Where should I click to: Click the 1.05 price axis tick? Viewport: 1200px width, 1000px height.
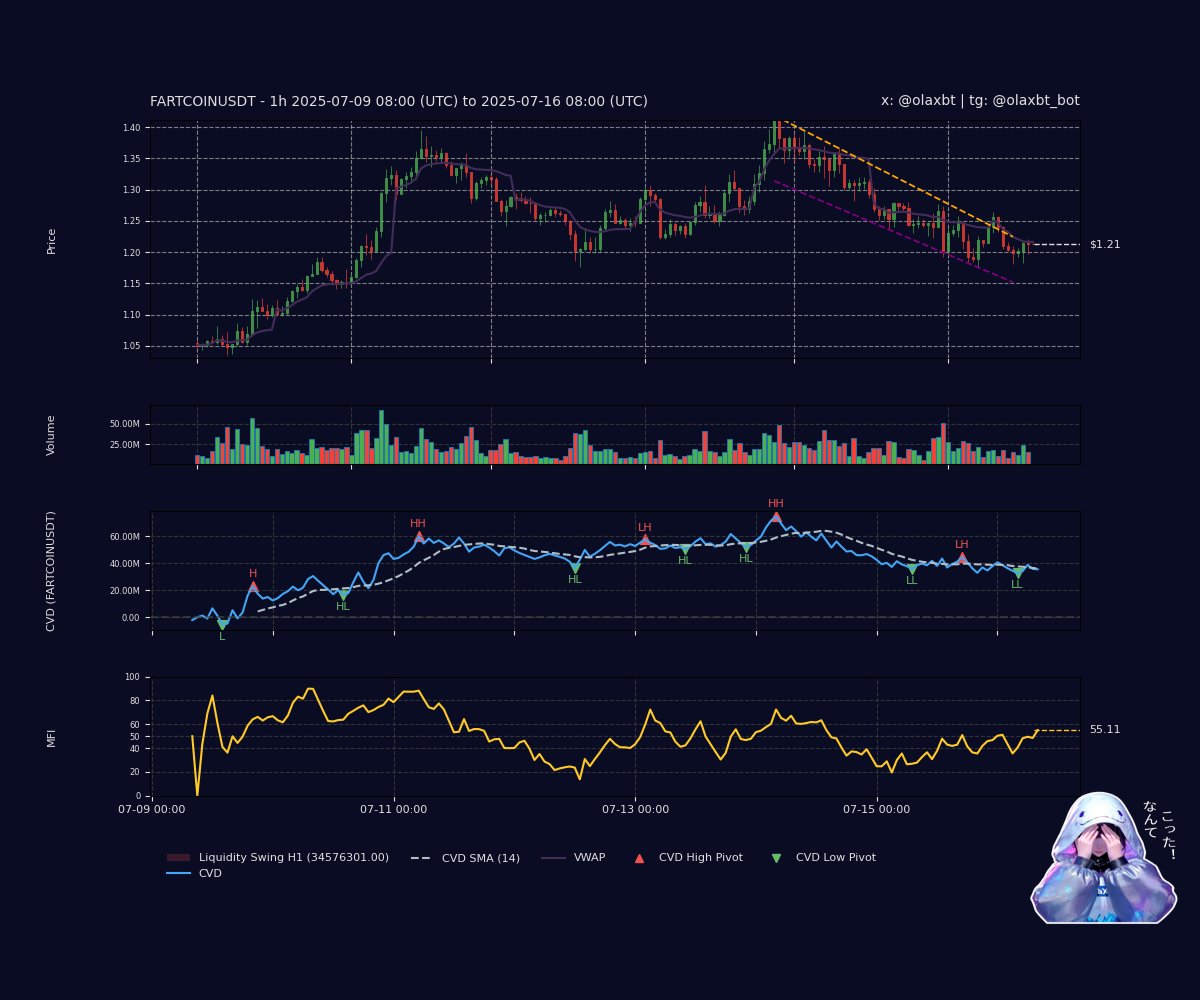click(x=132, y=347)
